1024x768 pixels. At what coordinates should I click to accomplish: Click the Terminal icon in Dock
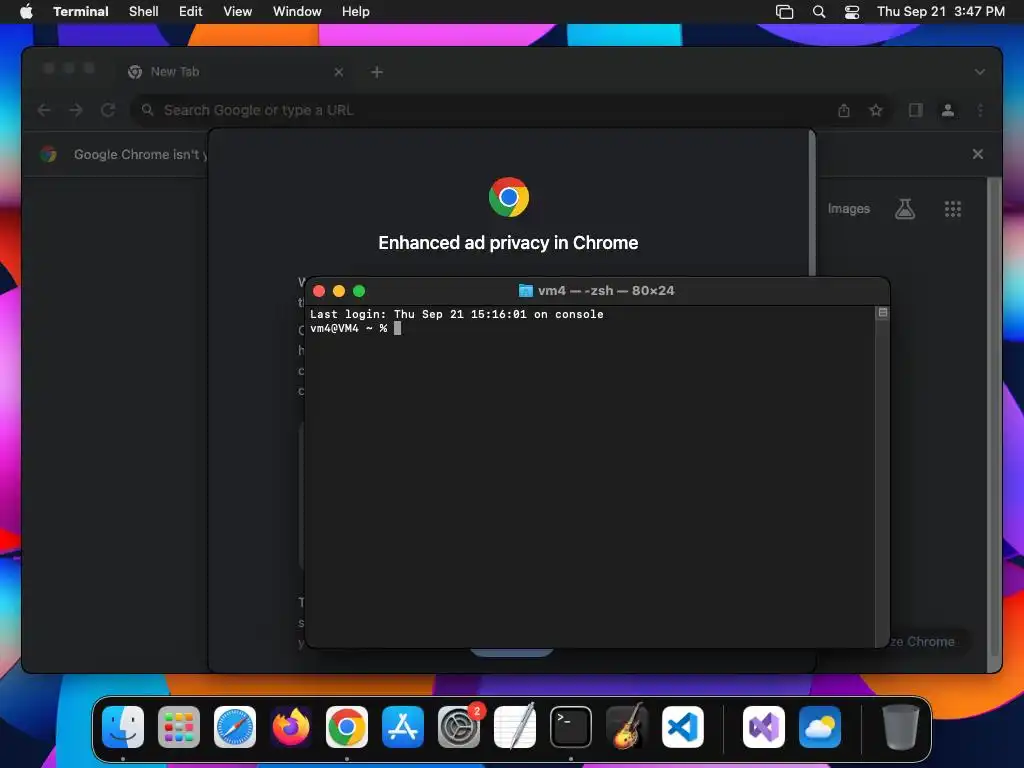pos(571,727)
